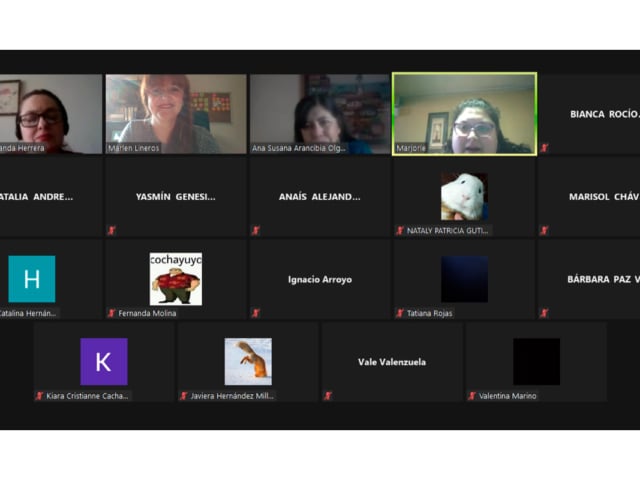
Task: Select Marjorie's highlighted active speaker video
Action: pyautogui.click(x=464, y=114)
